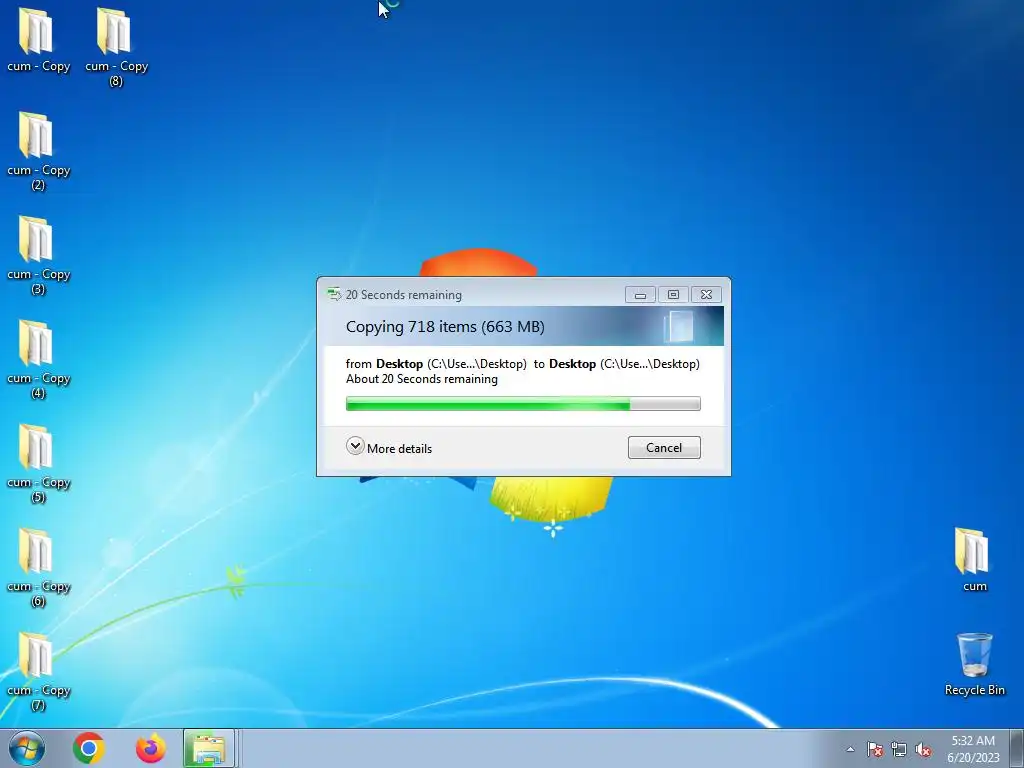
Task: Click the file copy taskbar button
Action: (208, 748)
